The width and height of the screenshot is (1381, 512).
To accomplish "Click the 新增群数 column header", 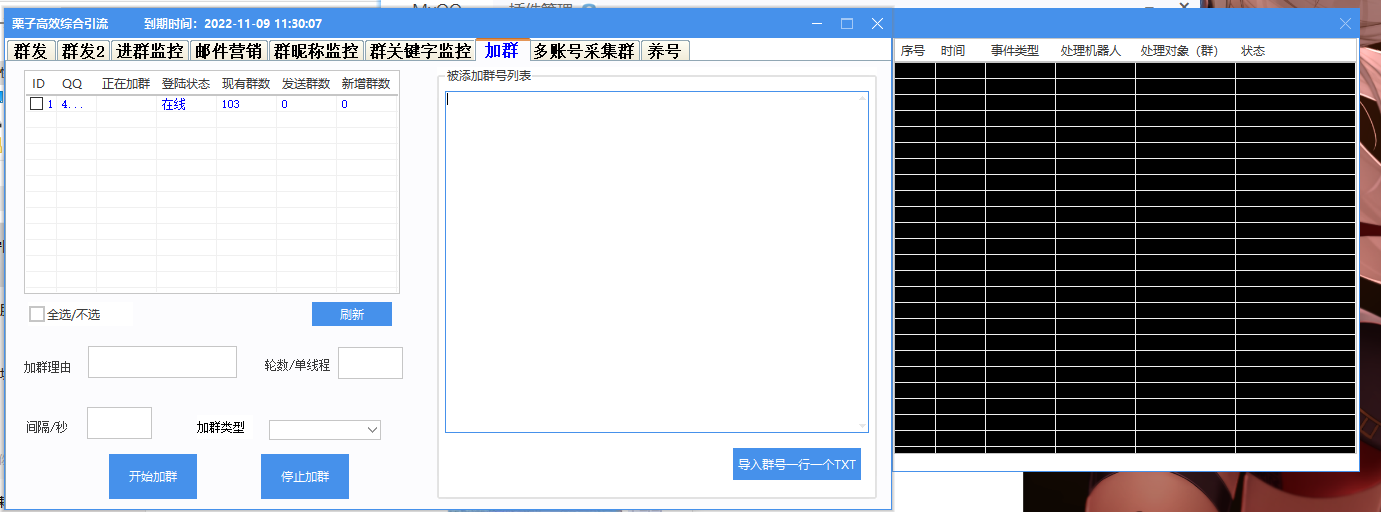I will click(x=366, y=84).
